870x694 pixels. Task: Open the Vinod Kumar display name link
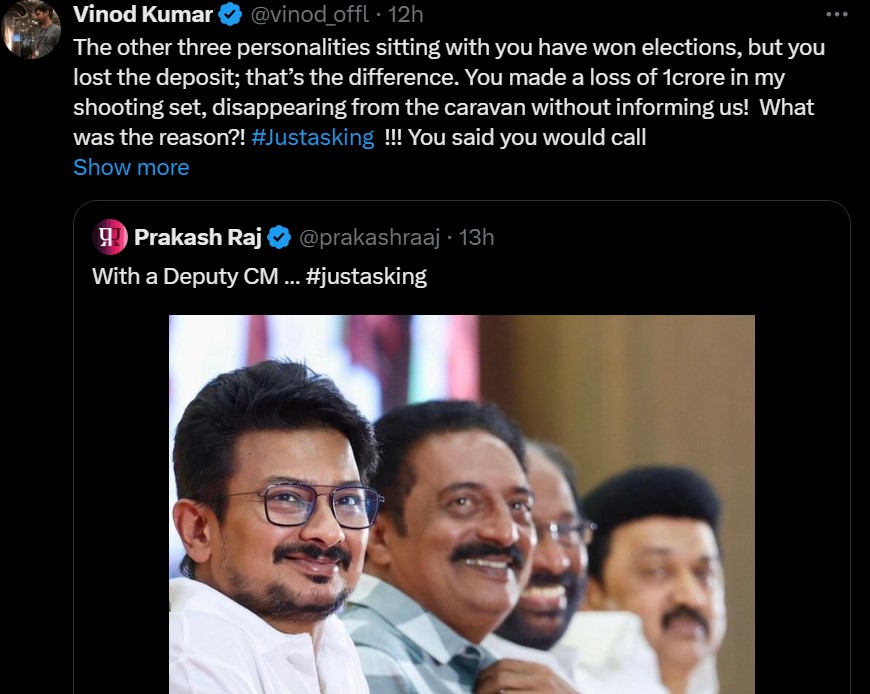tap(144, 14)
